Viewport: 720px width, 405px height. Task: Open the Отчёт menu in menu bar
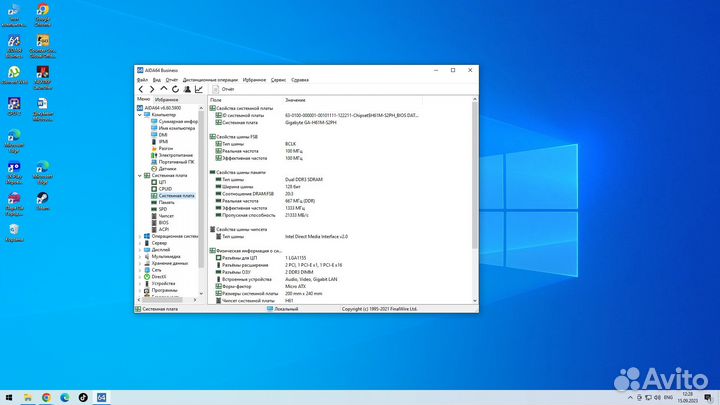tap(171, 80)
